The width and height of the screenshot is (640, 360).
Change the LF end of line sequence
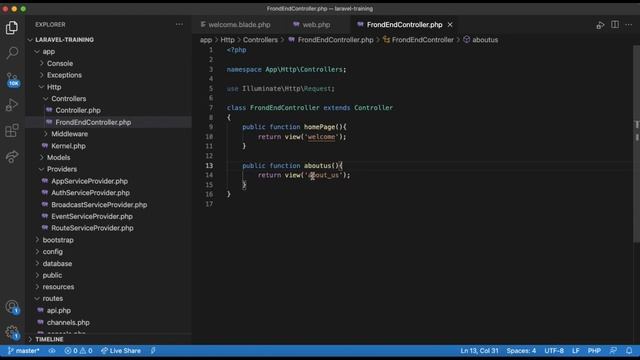pos(576,351)
